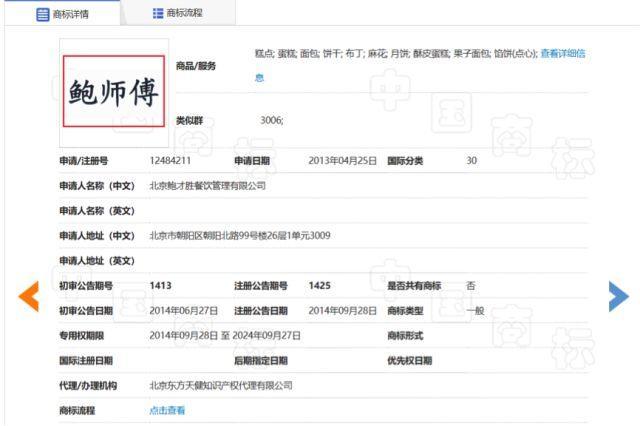The image size is (640, 426).
Task: Click the blue next arrow
Action: click(x=619, y=296)
